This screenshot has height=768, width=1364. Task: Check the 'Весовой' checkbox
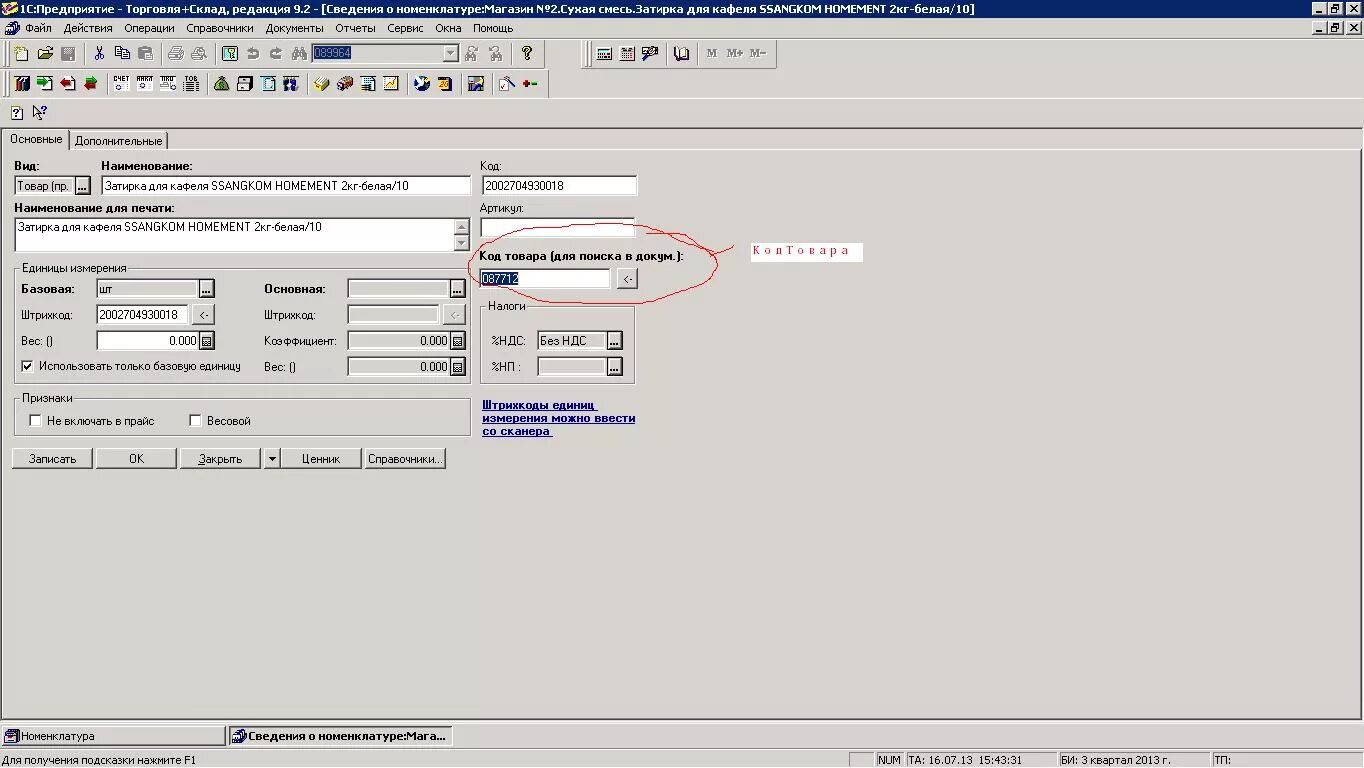(x=195, y=421)
